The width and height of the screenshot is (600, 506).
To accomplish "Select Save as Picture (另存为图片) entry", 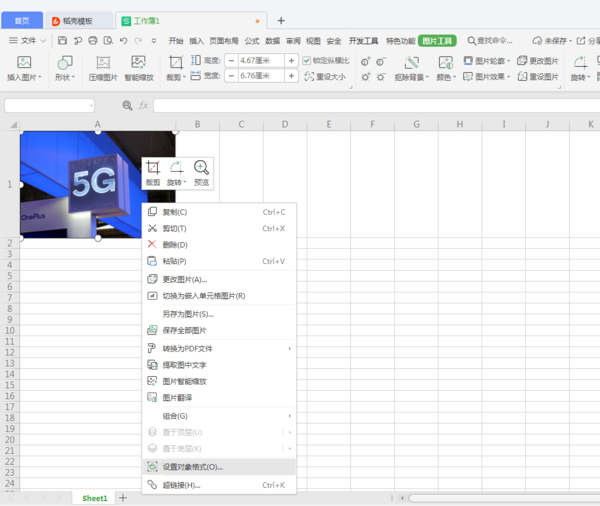I will pyautogui.click(x=219, y=314).
